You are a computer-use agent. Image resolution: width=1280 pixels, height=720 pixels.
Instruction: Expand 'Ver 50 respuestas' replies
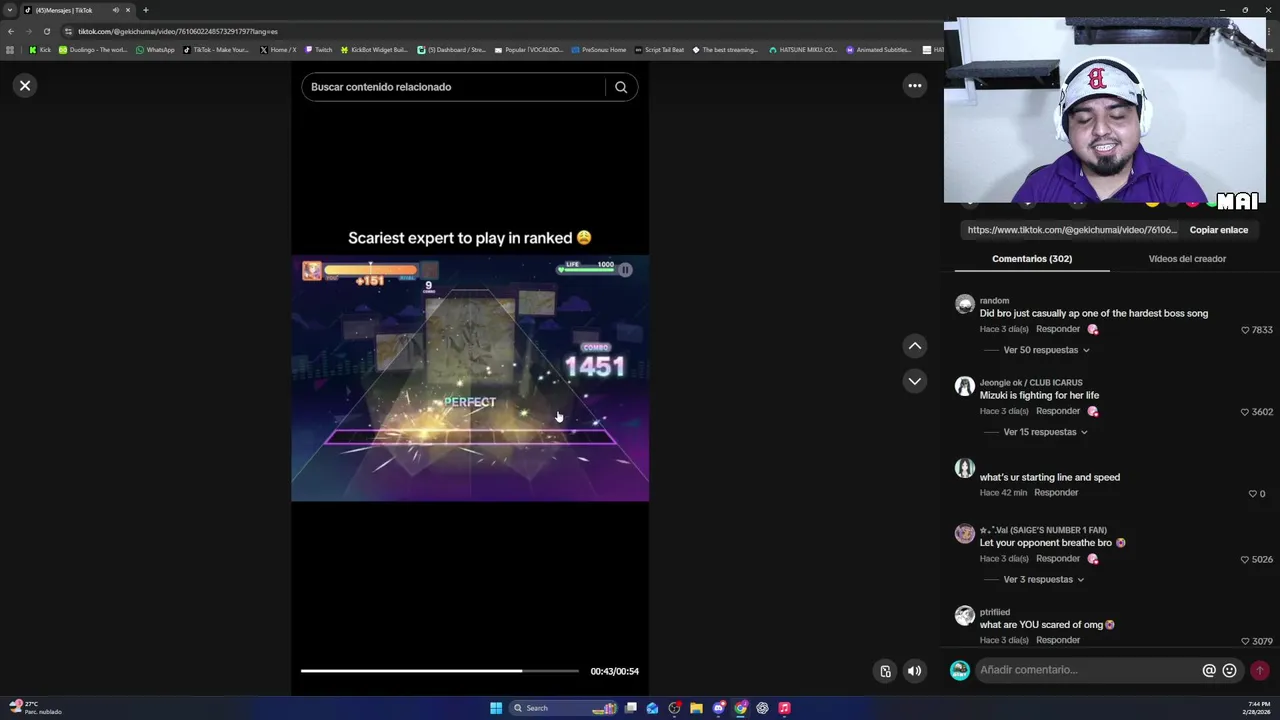pos(1046,350)
